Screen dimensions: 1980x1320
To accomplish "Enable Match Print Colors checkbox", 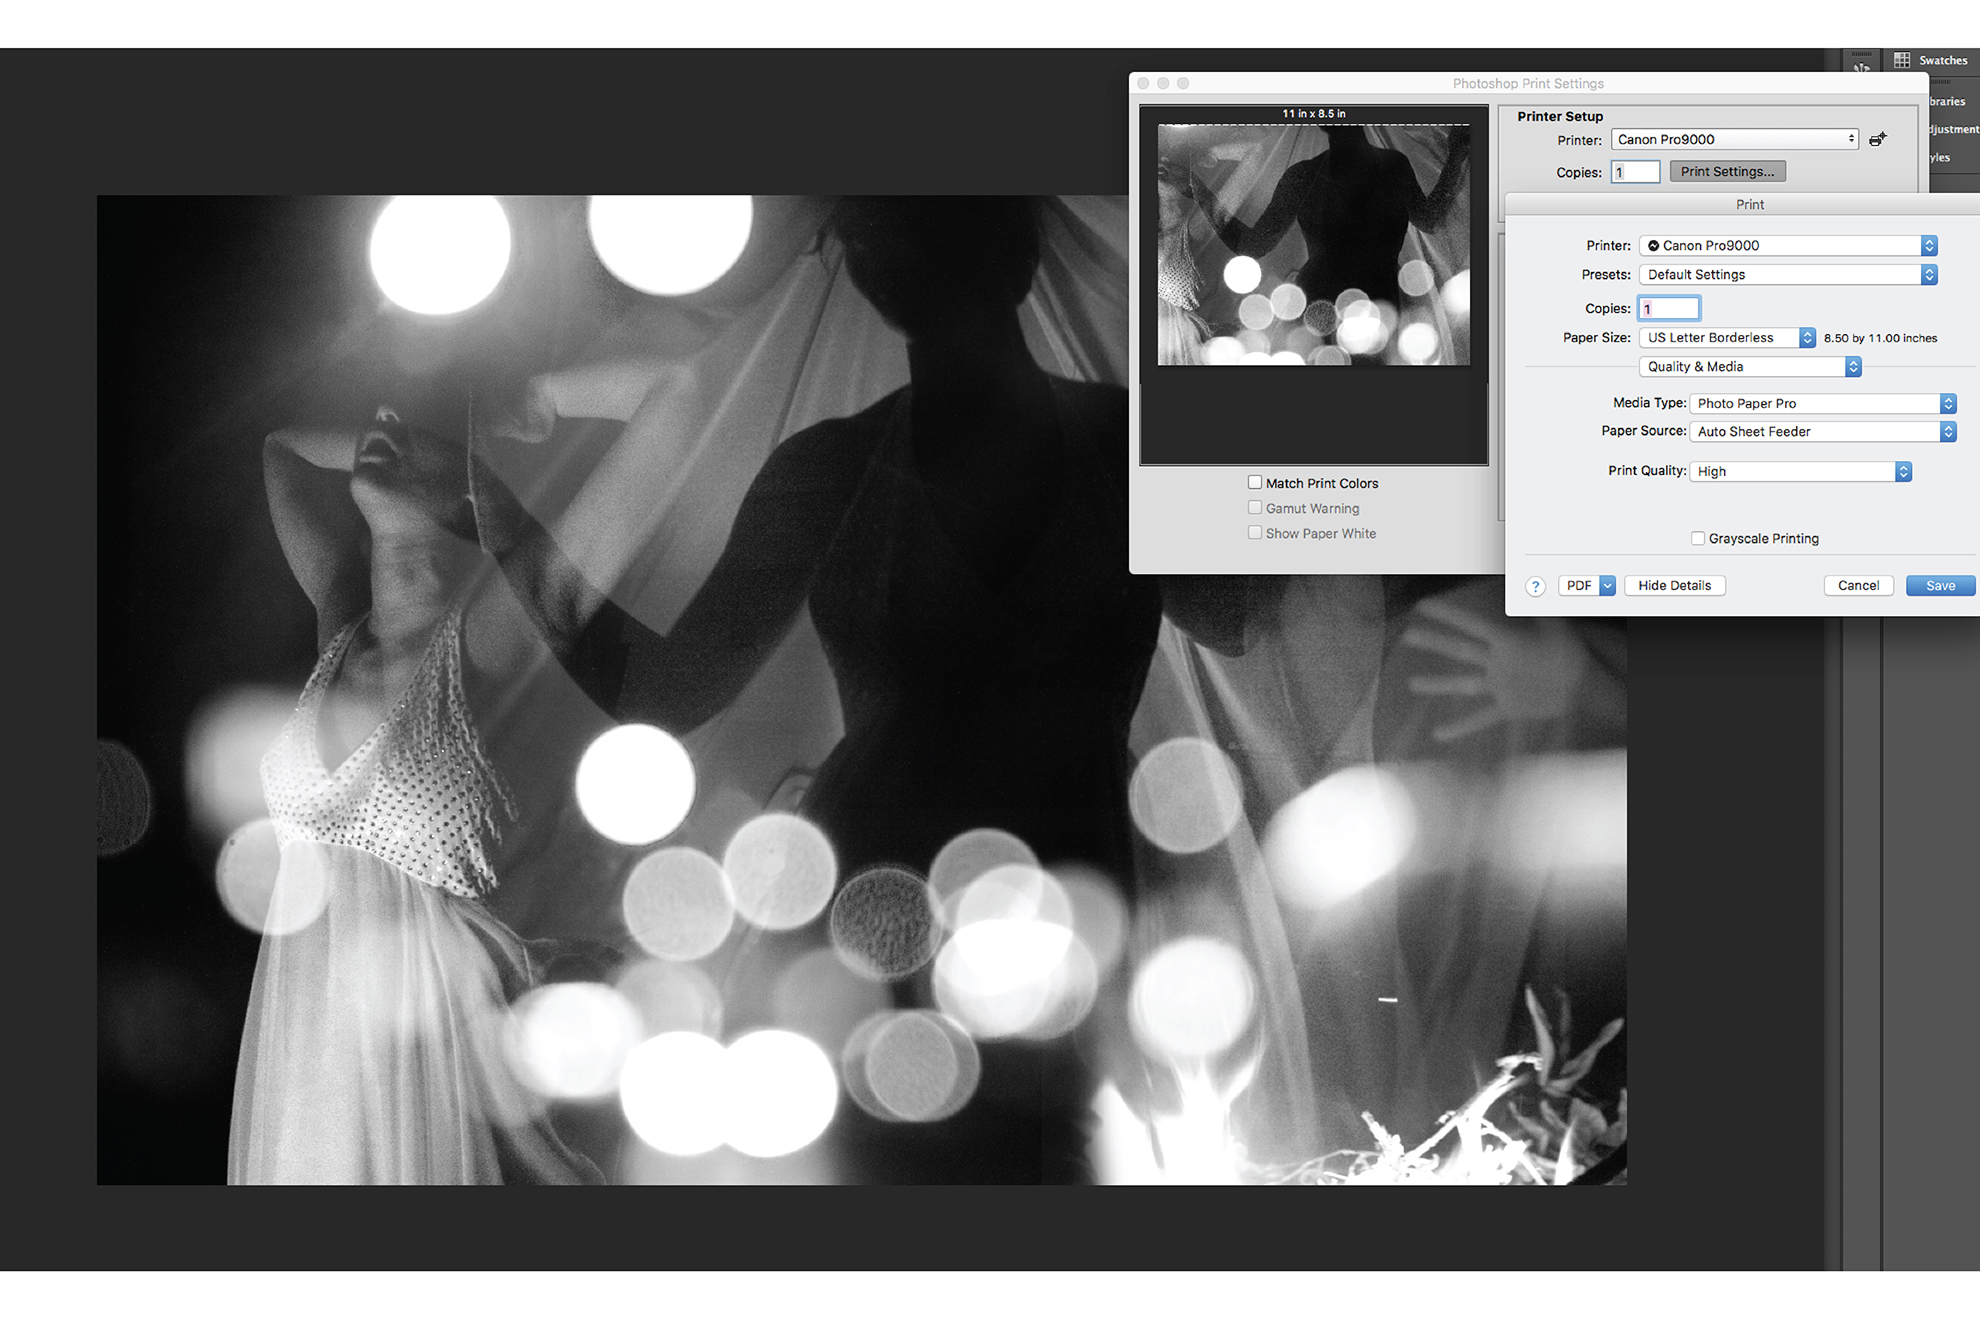I will click(1255, 483).
